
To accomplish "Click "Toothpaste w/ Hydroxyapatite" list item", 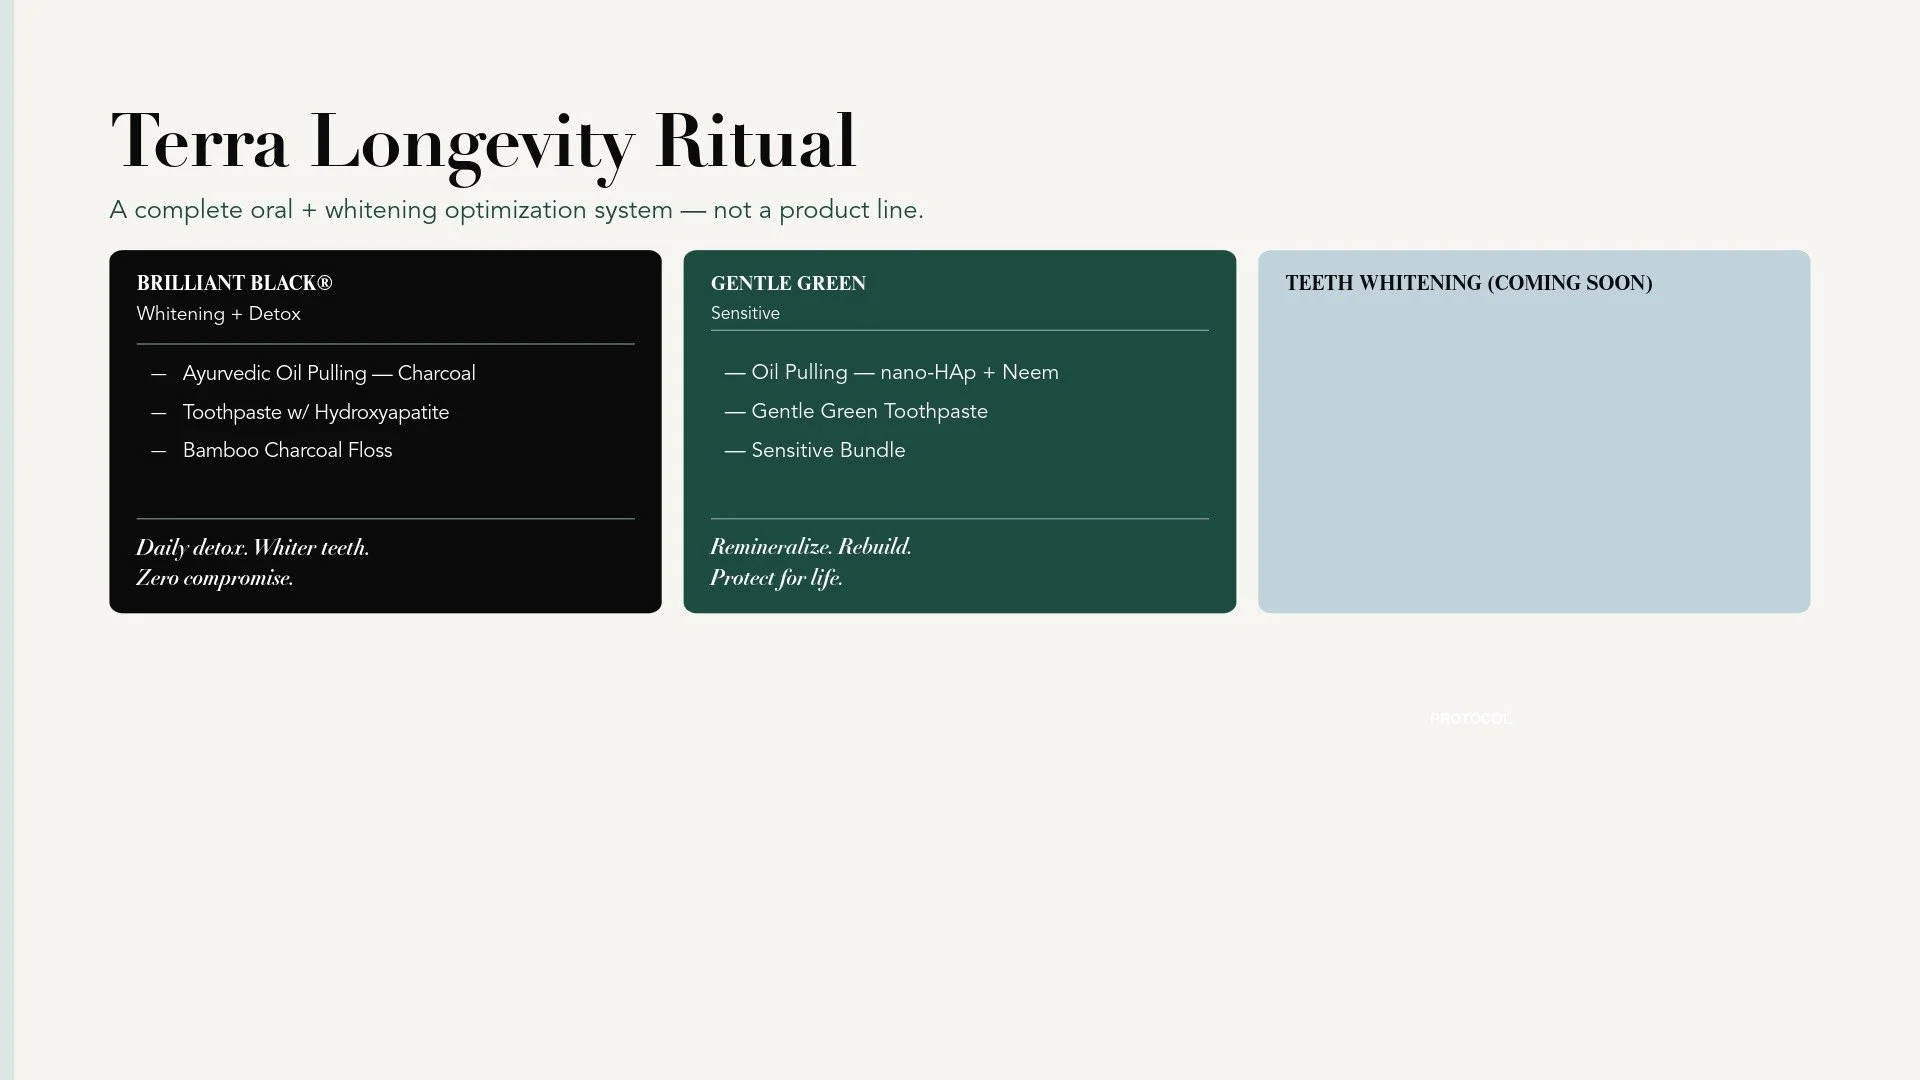I will click(x=316, y=412).
